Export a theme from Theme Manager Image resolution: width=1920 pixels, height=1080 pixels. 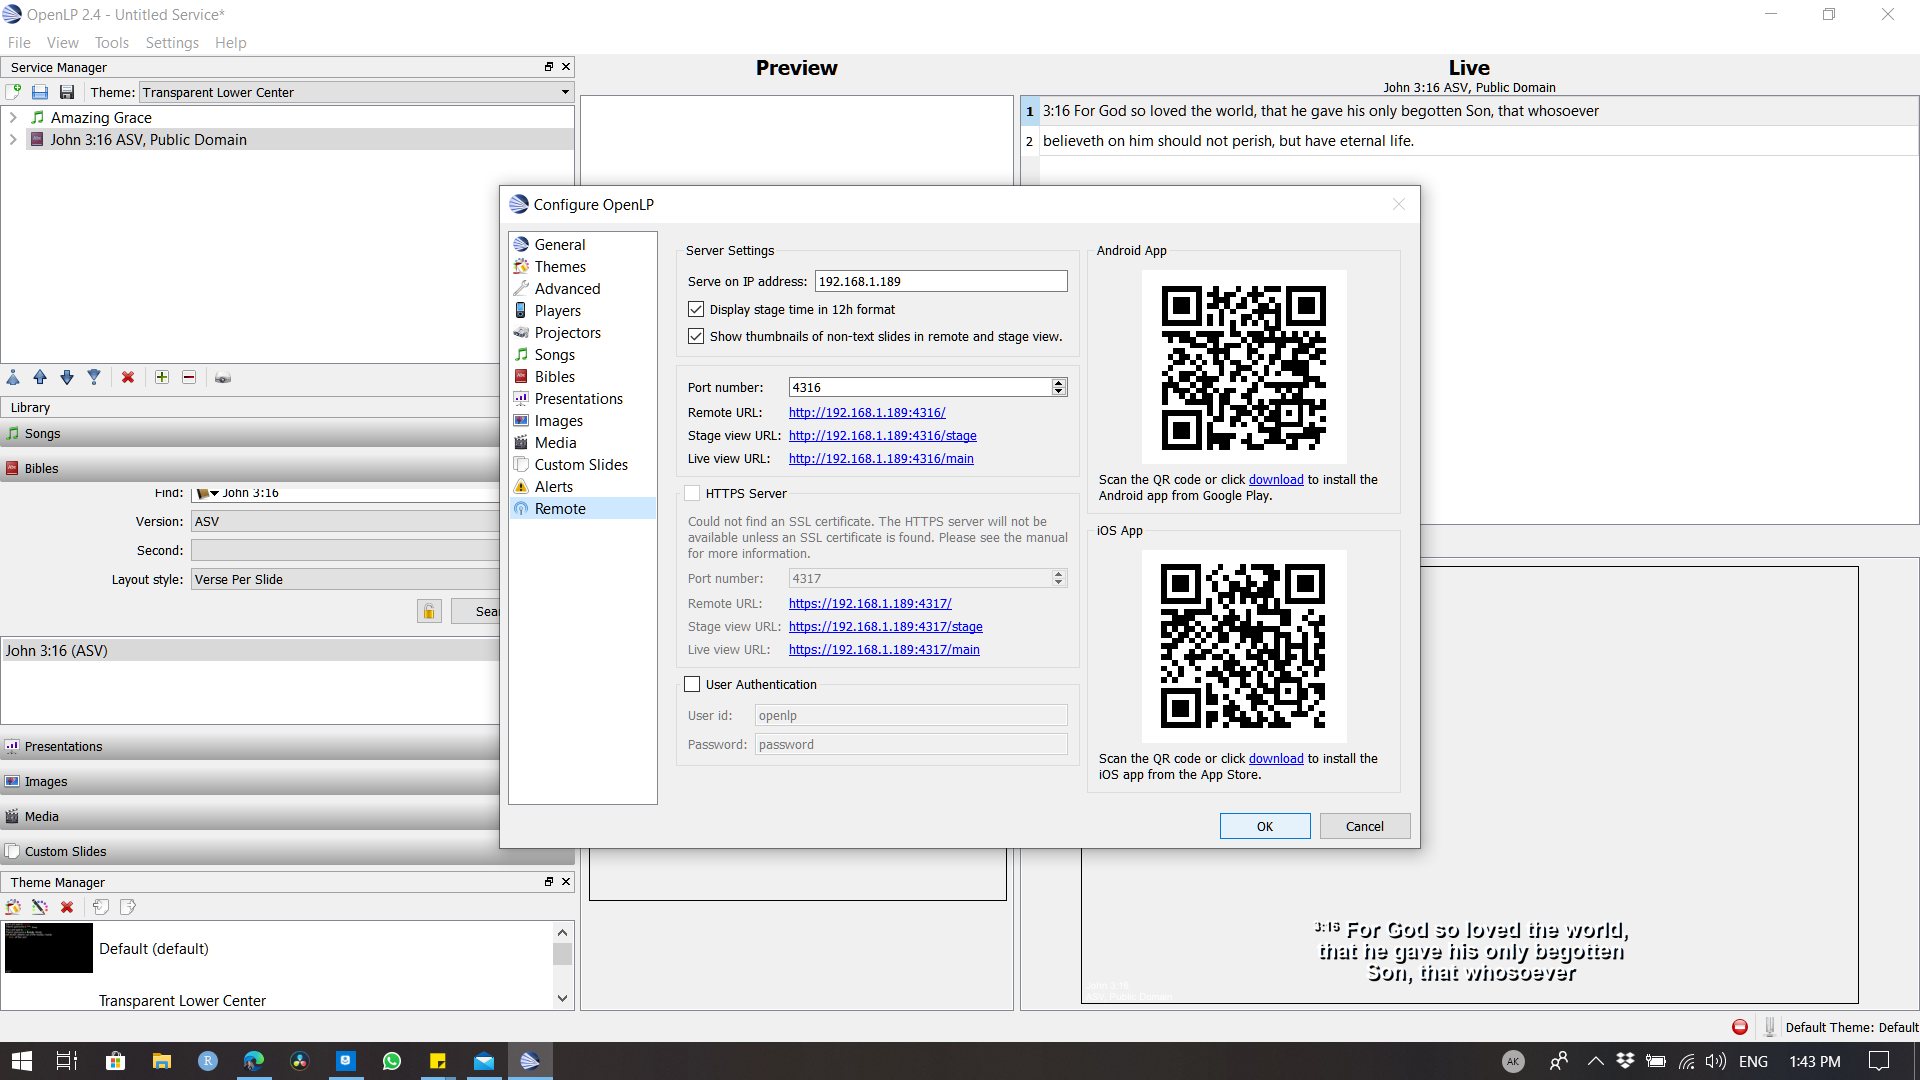(x=127, y=906)
